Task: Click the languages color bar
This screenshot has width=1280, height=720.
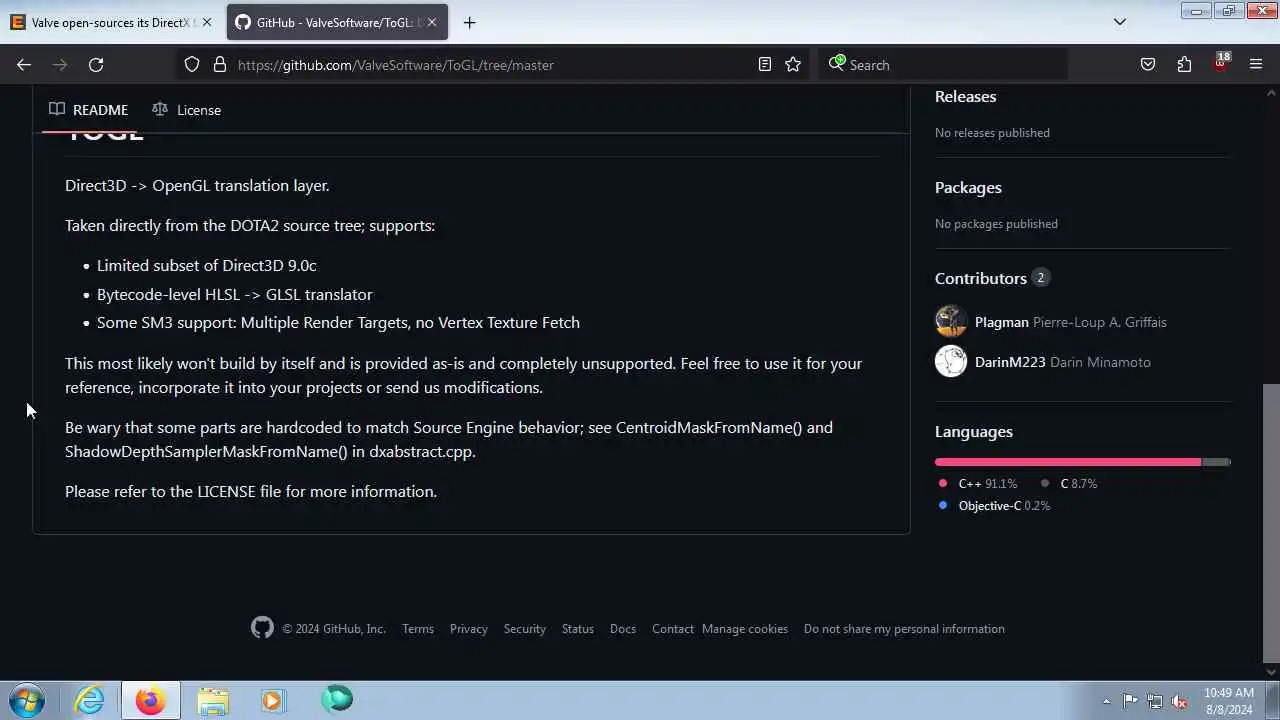Action: click(1082, 462)
